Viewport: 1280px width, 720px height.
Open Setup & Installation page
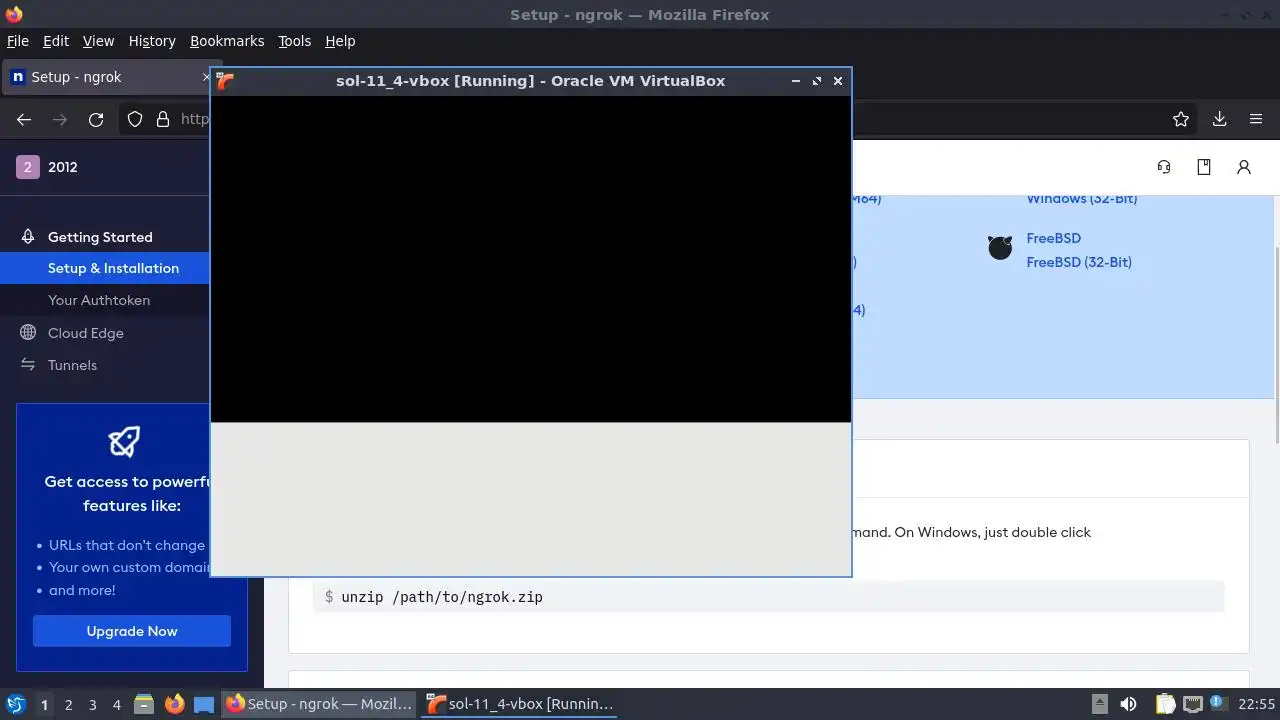[x=113, y=268]
